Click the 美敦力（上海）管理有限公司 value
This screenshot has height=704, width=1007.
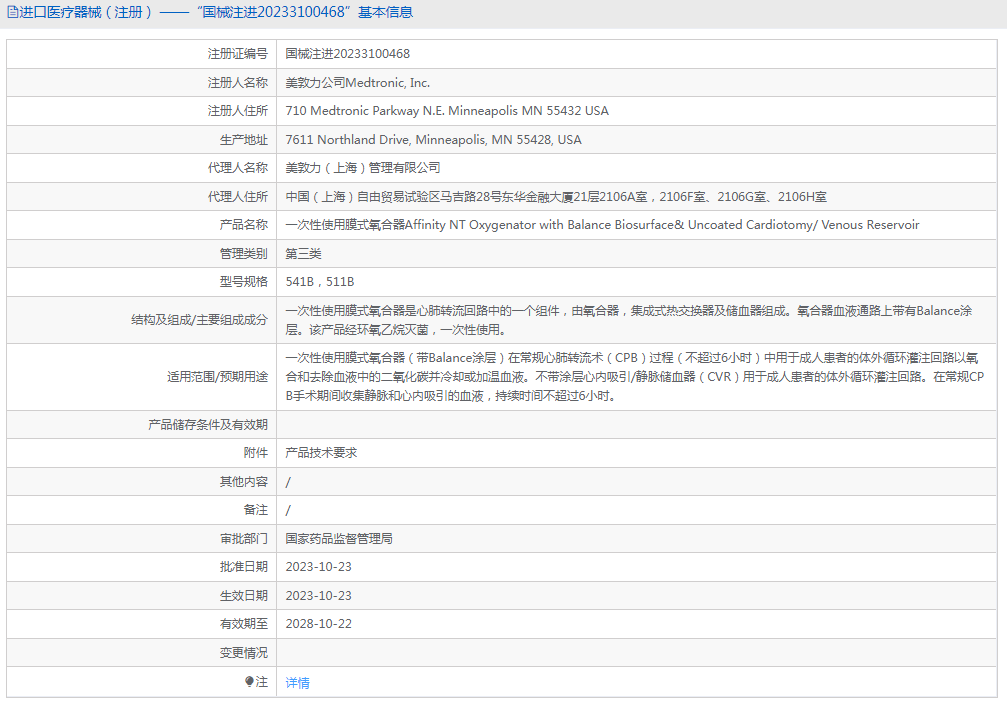[363, 168]
